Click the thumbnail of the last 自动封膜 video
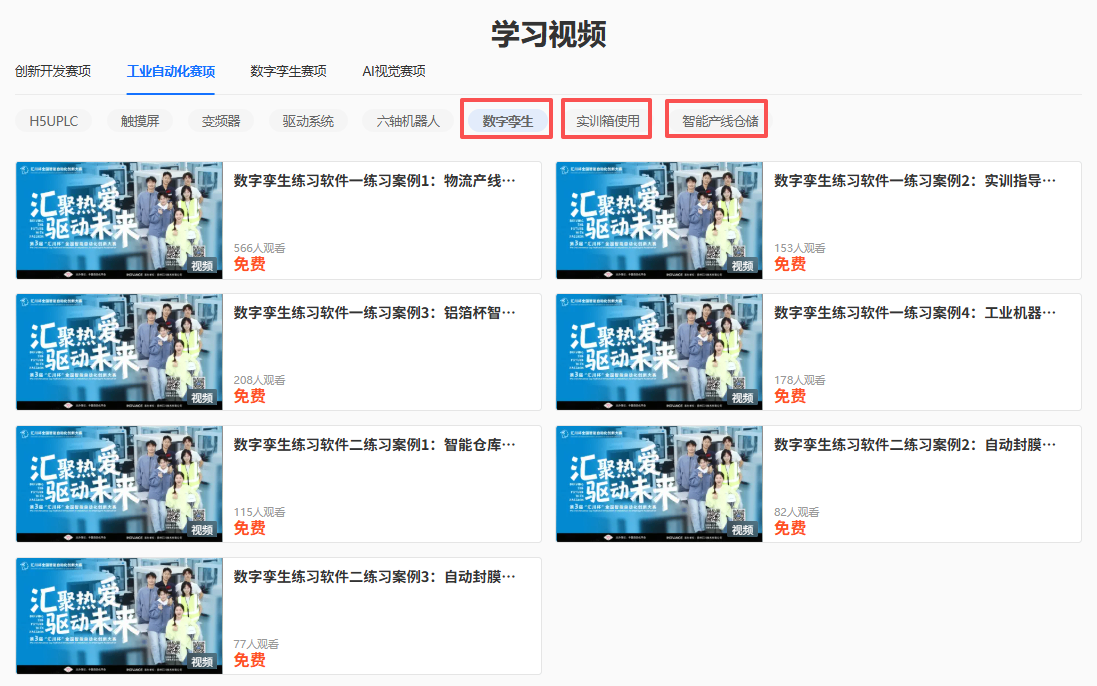The width and height of the screenshot is (1097, 686). (118, 615)
